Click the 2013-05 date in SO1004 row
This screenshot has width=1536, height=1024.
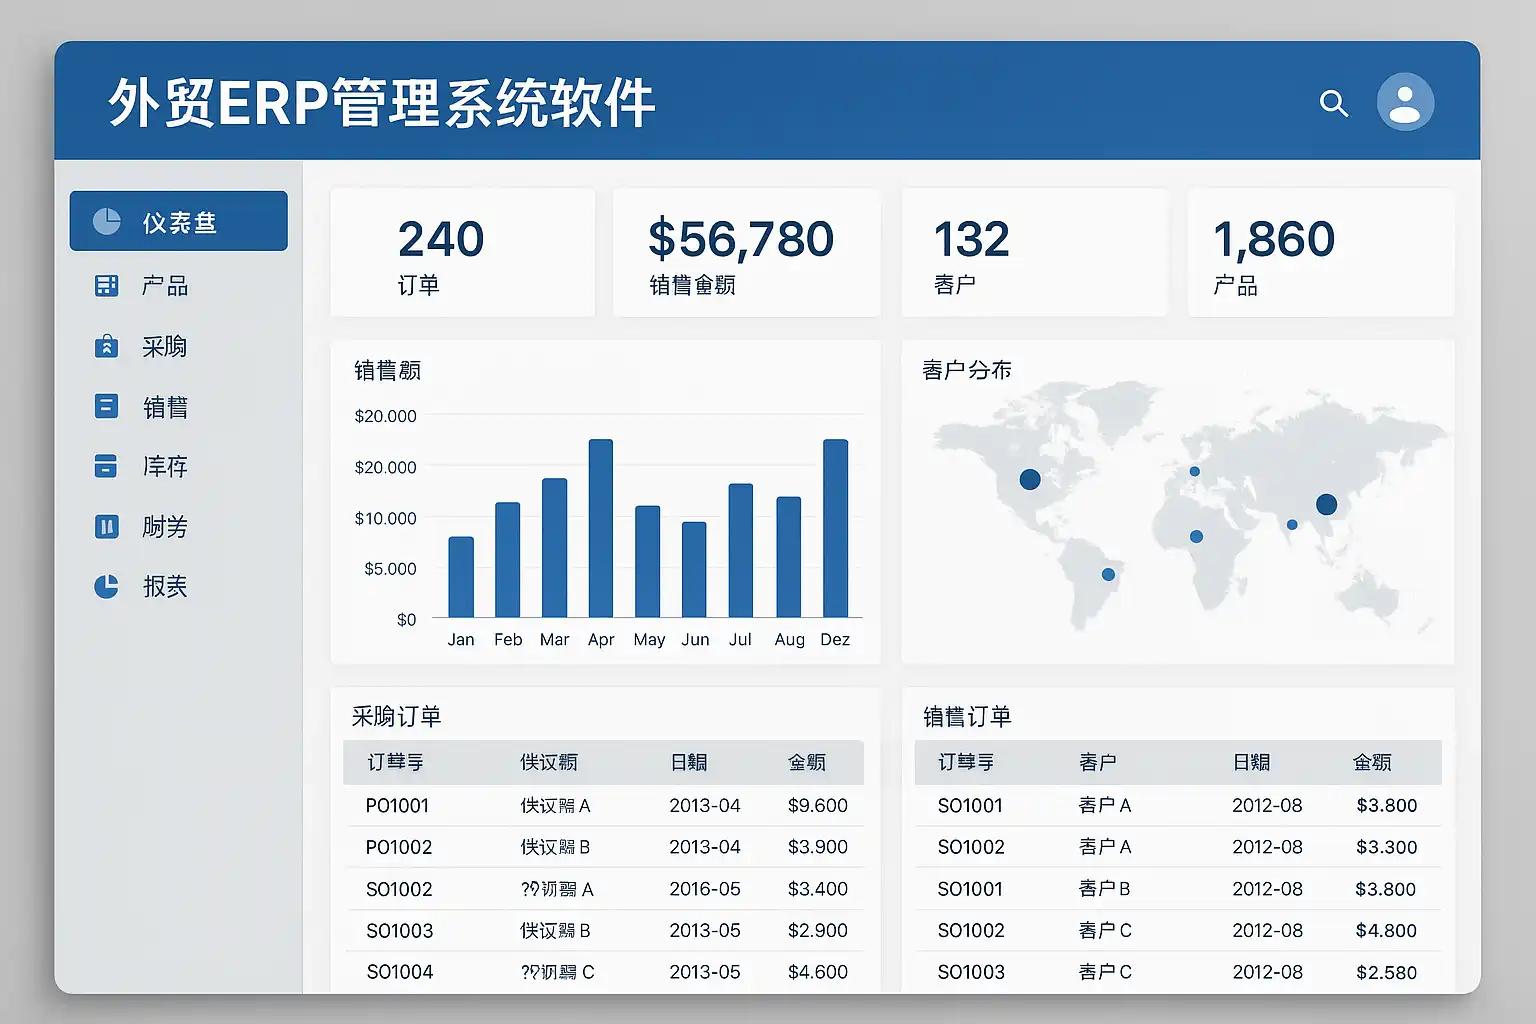tap(705, 972)
